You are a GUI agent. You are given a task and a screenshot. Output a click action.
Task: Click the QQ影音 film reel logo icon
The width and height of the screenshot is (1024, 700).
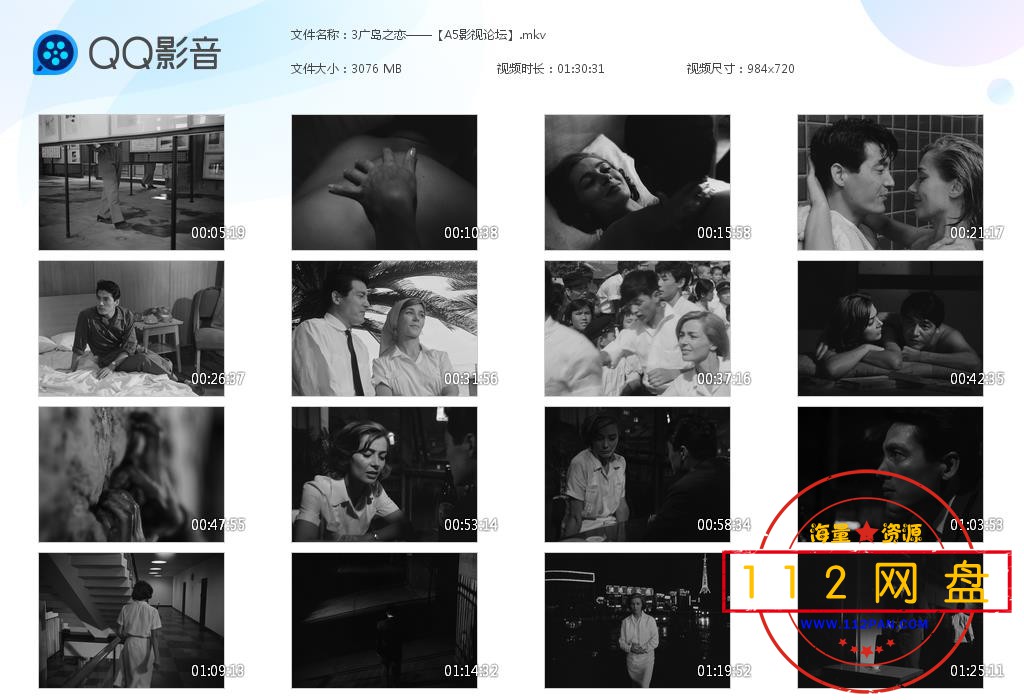pyautogui.click(x=56, y=52)
